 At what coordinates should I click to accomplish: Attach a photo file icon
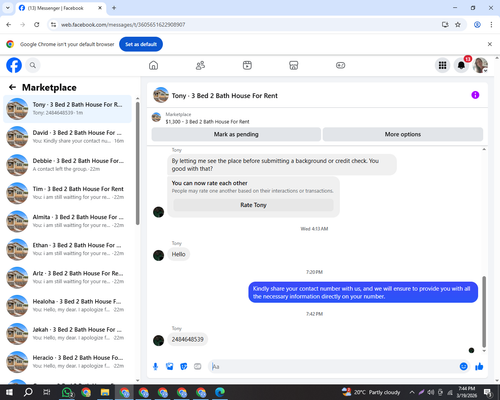click(170, 367)
